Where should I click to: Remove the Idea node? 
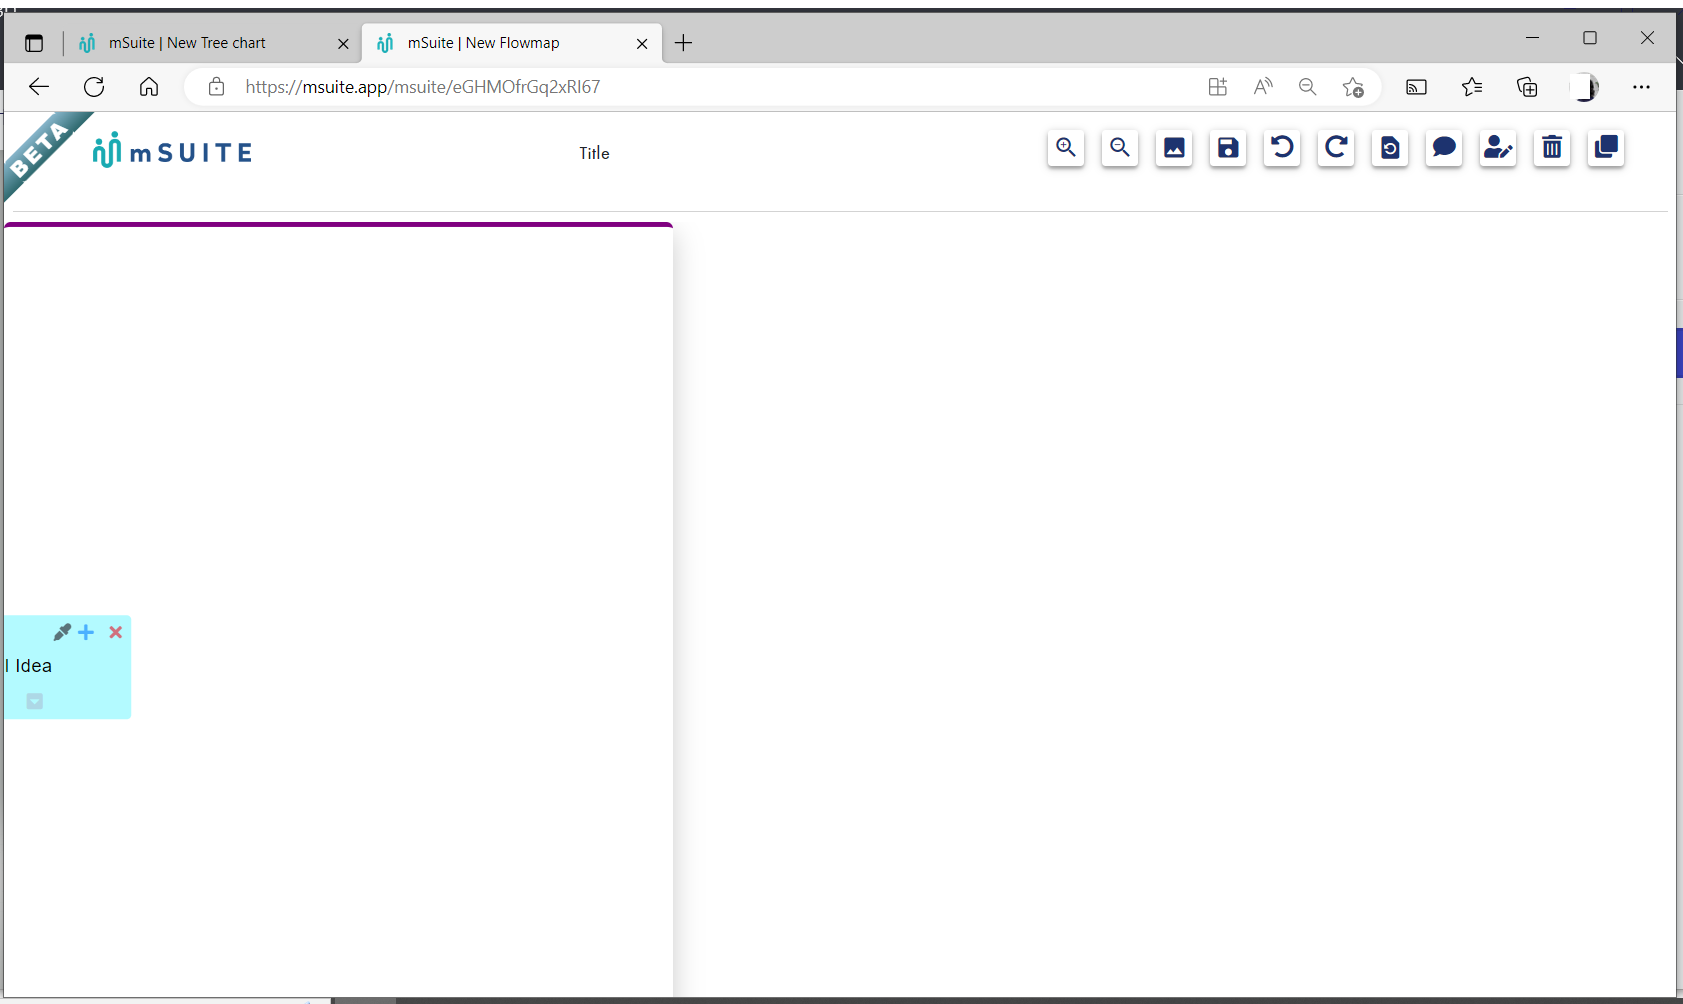tap(115, 632)
